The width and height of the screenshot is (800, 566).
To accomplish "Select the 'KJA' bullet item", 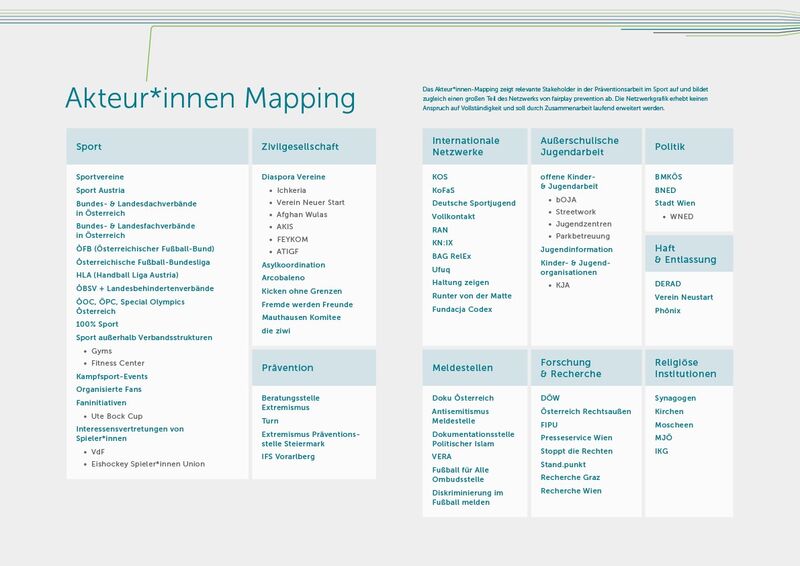I will pos(563,285).
